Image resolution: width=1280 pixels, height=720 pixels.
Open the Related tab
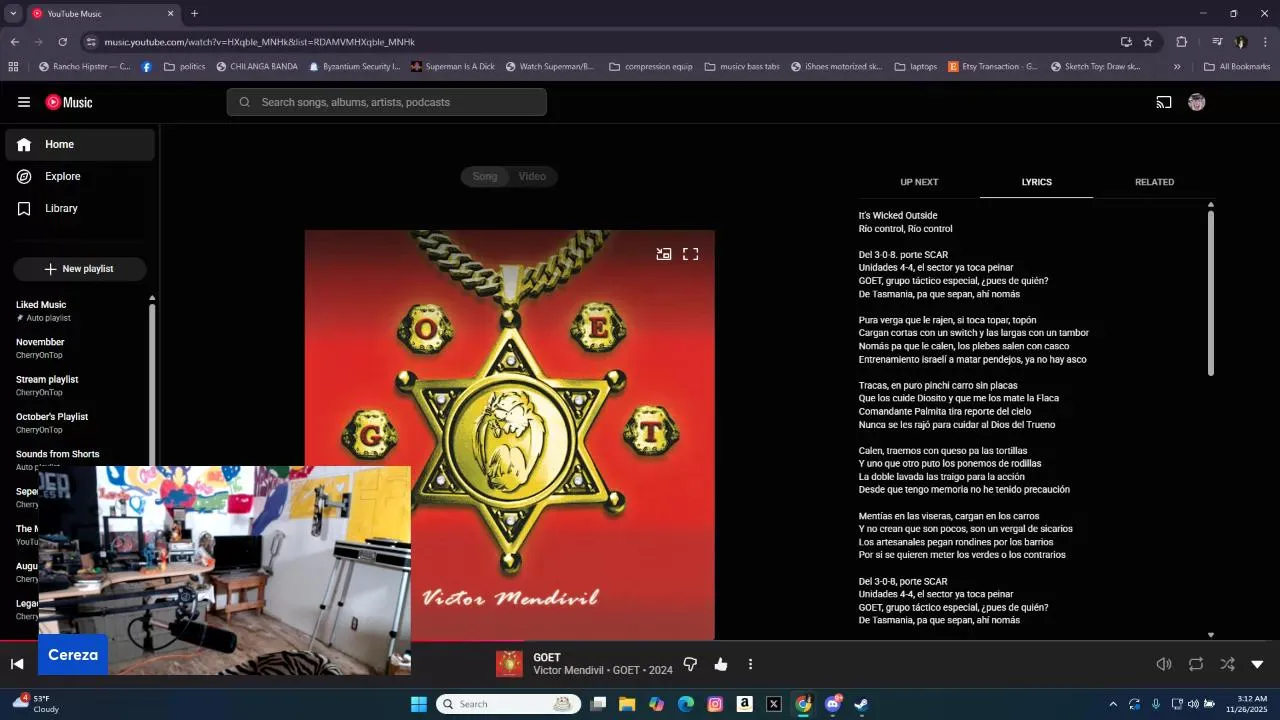click(1154, 182)
